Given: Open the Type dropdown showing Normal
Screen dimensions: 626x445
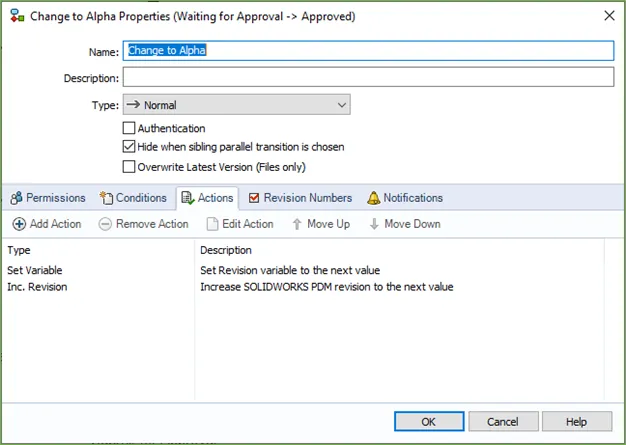Looking at the screenshot, I should click(x=237, y=105).
